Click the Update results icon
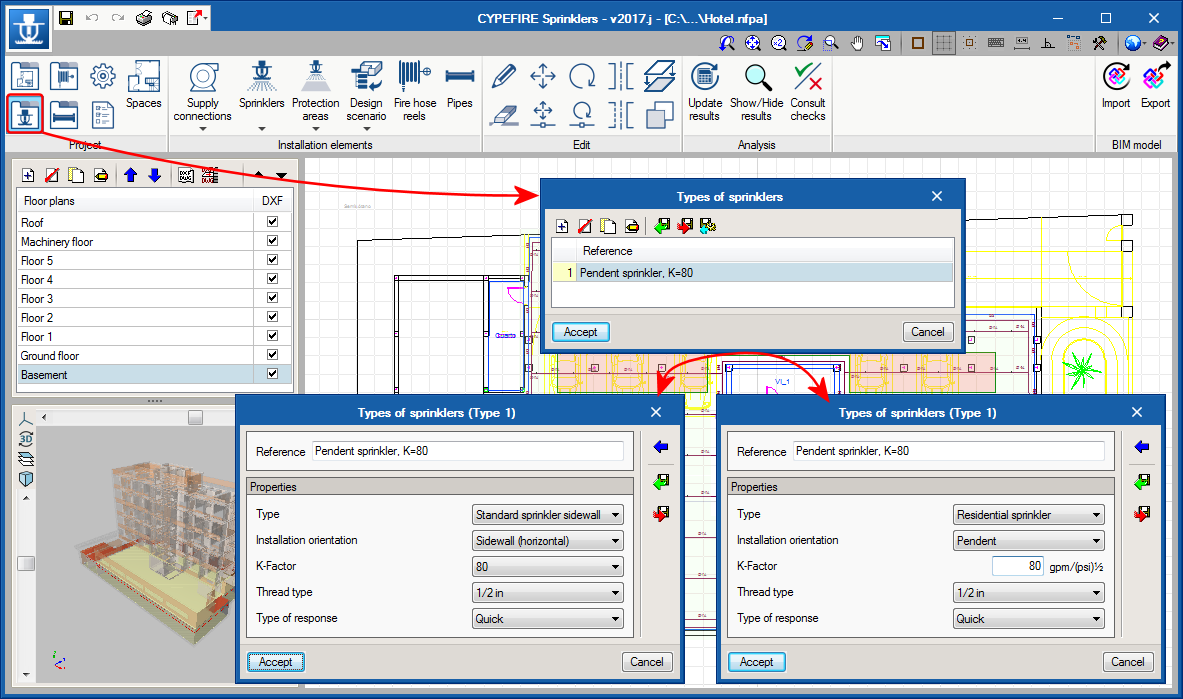 coord(705,90)
